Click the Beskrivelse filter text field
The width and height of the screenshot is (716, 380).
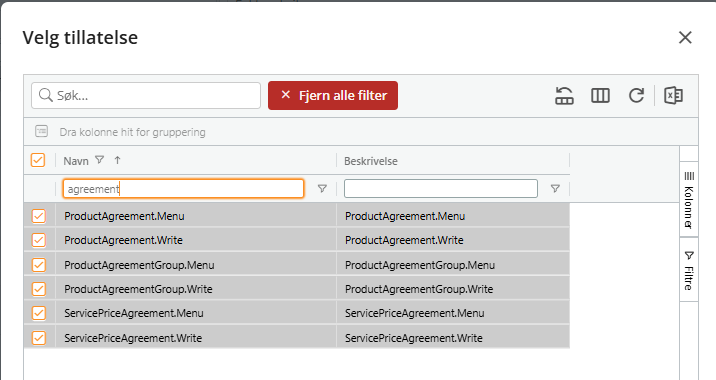click(441, 189)
